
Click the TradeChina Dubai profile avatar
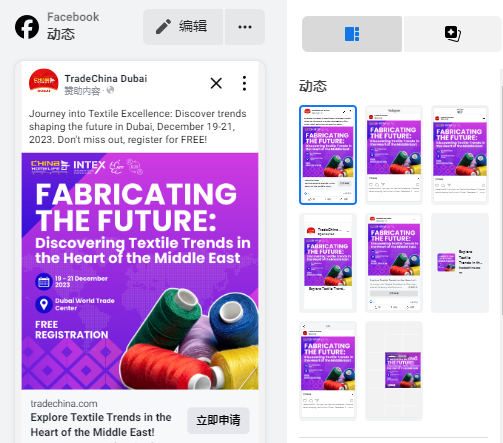(44, 83)
